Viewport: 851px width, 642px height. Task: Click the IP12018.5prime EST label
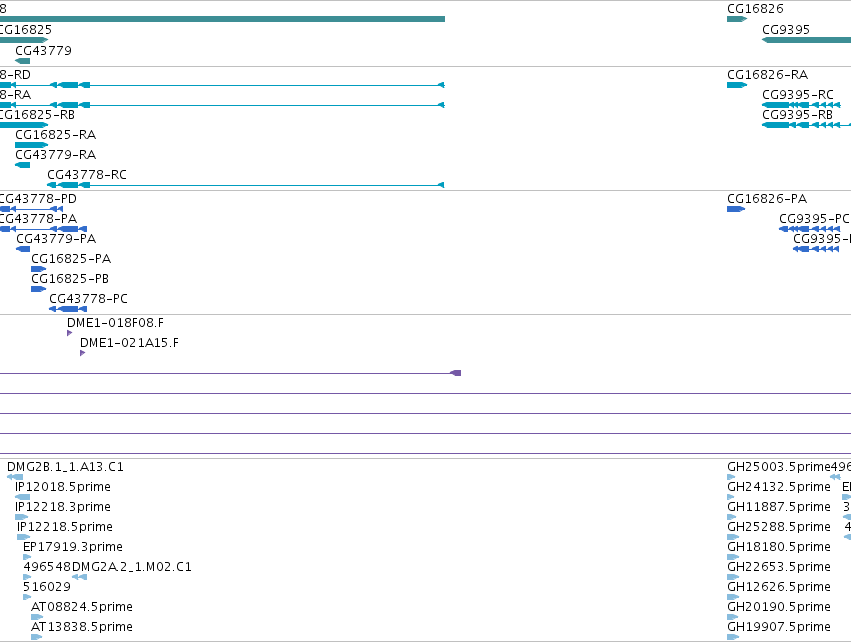click(63, 487)
